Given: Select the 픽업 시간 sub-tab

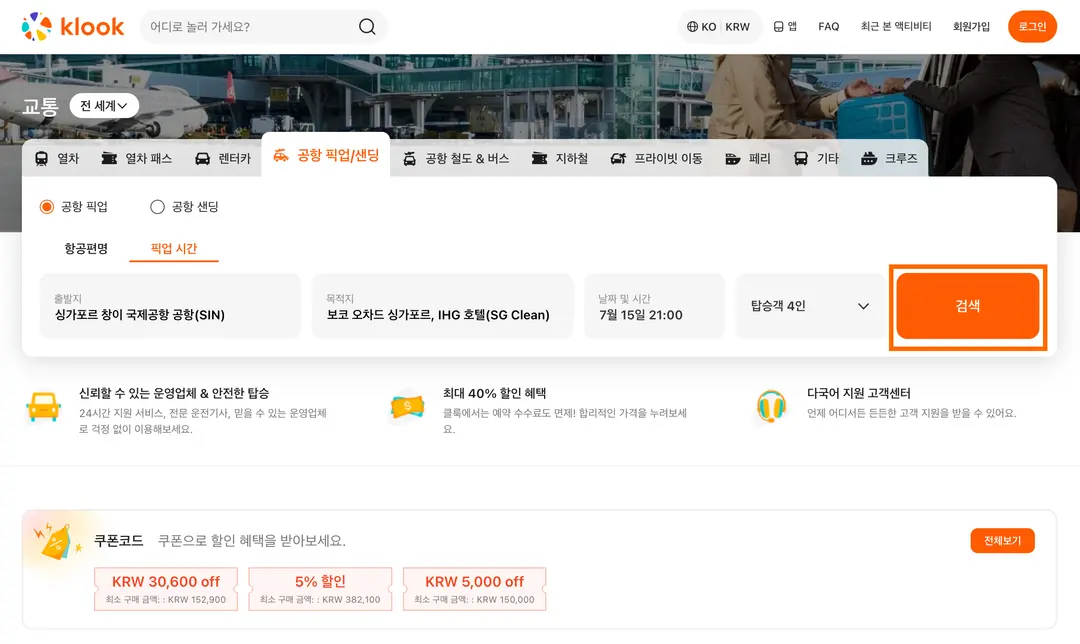Looking at the screenshot, I should coord(174,249).
